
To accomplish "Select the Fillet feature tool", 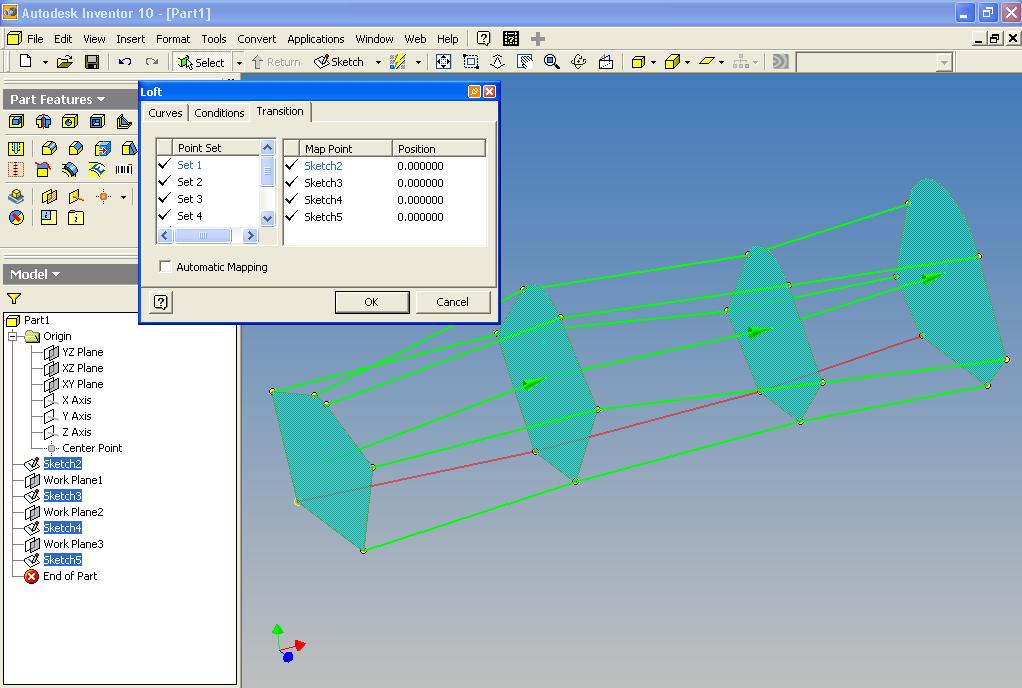I will coord(49,149).
